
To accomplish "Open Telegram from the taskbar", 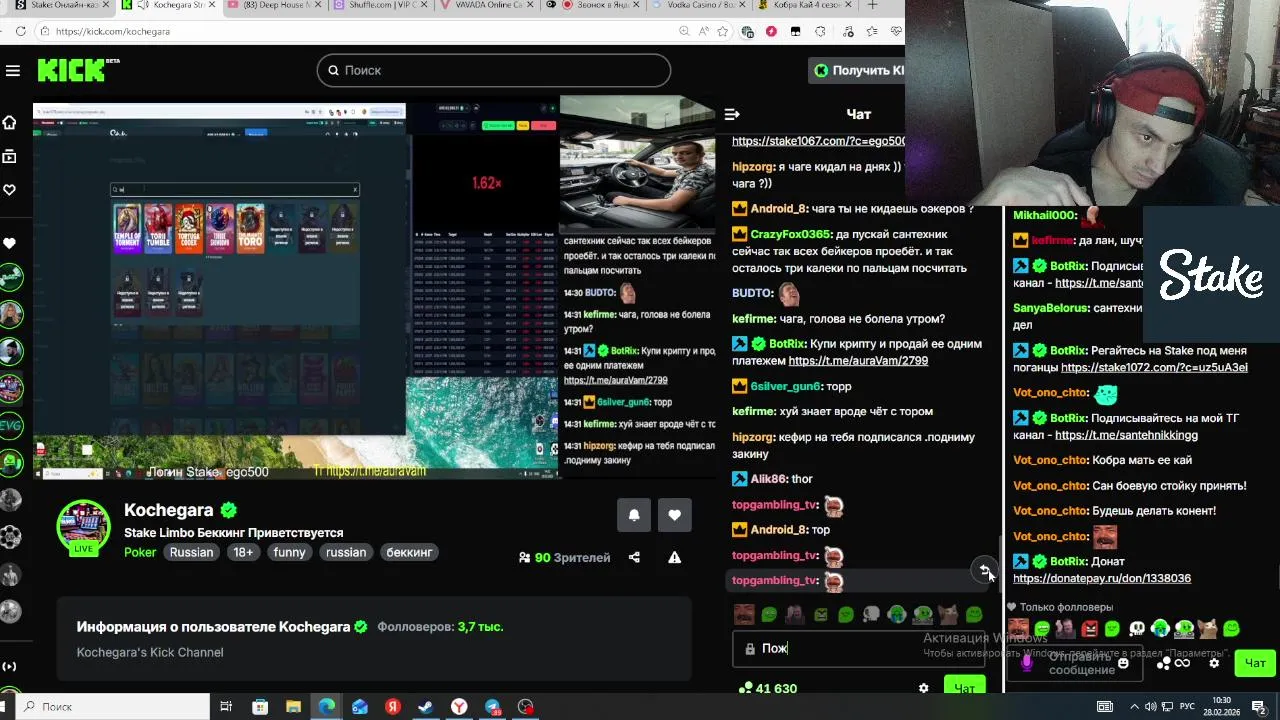I will (x=493, y=707).
